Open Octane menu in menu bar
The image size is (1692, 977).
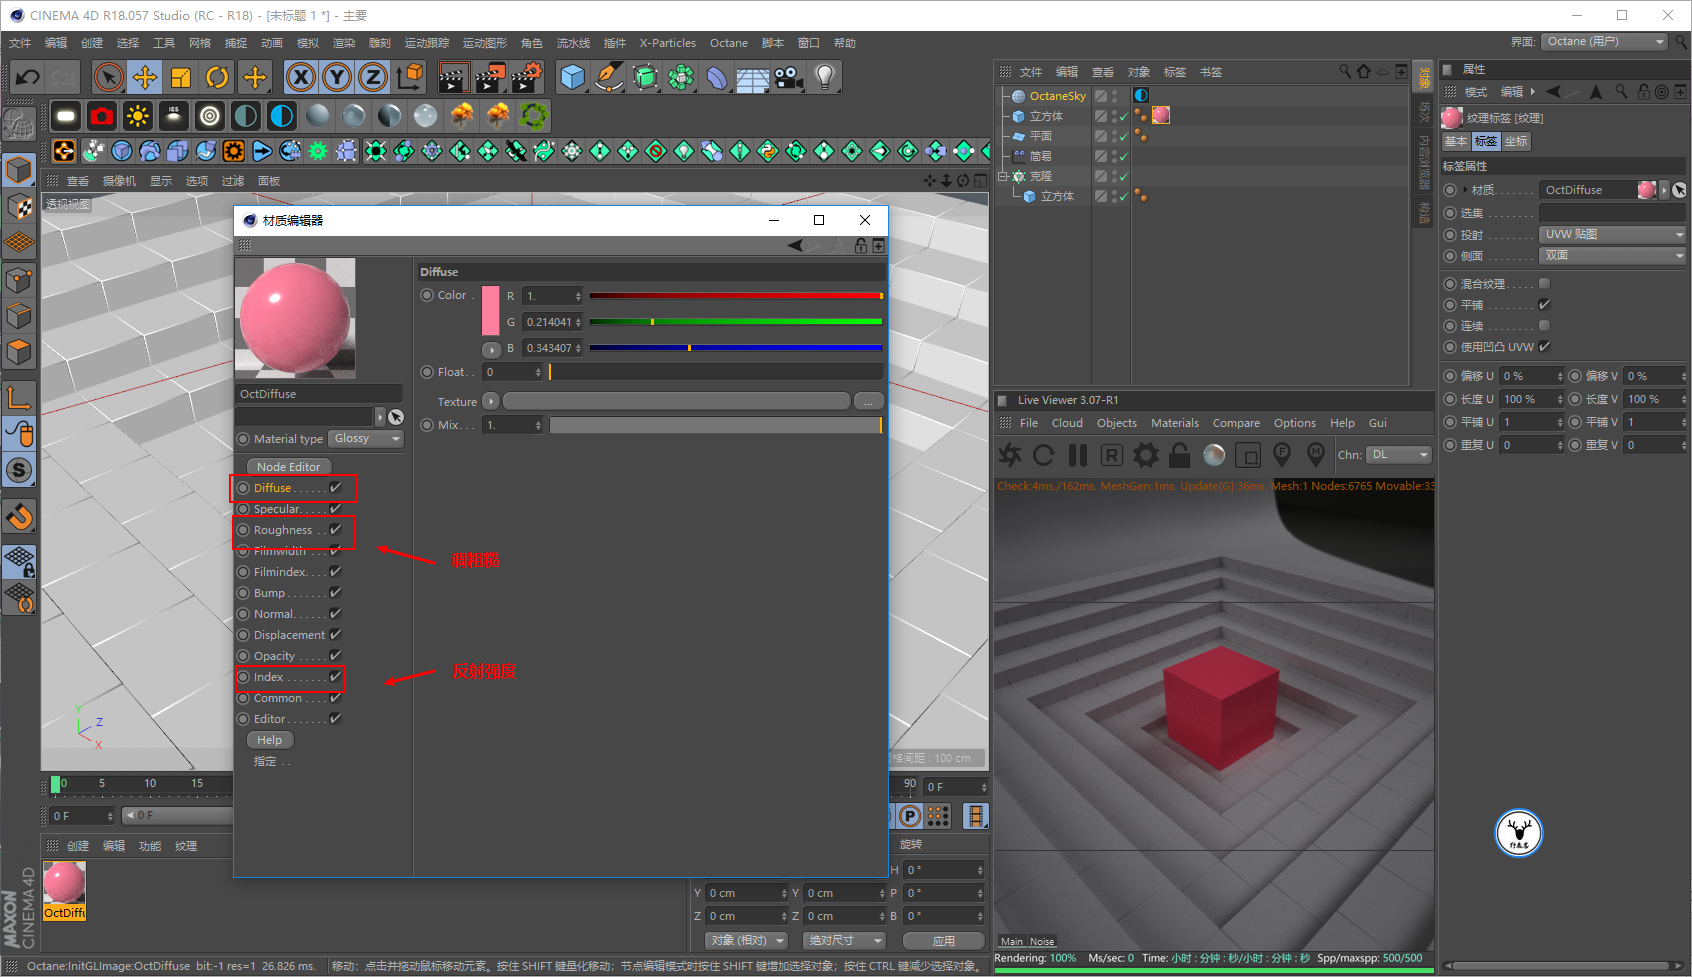[729, 43]
